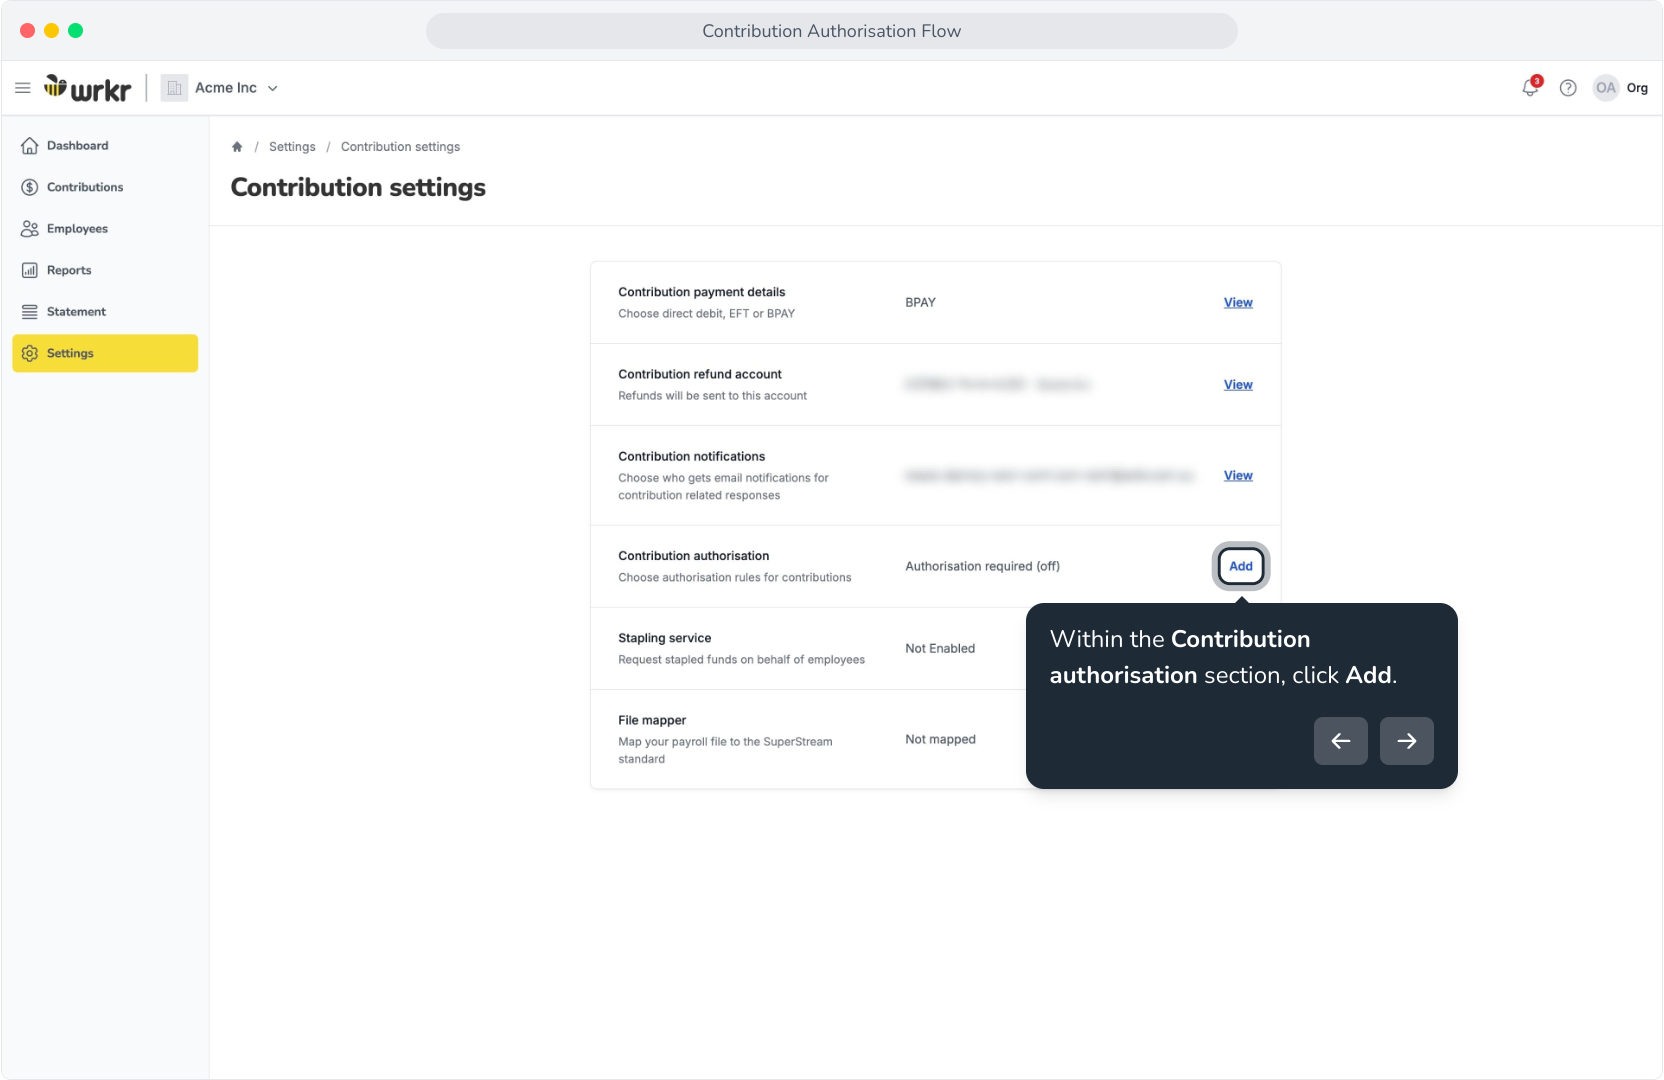
Task: View Contribution payment details
Action: [1238, 303]
